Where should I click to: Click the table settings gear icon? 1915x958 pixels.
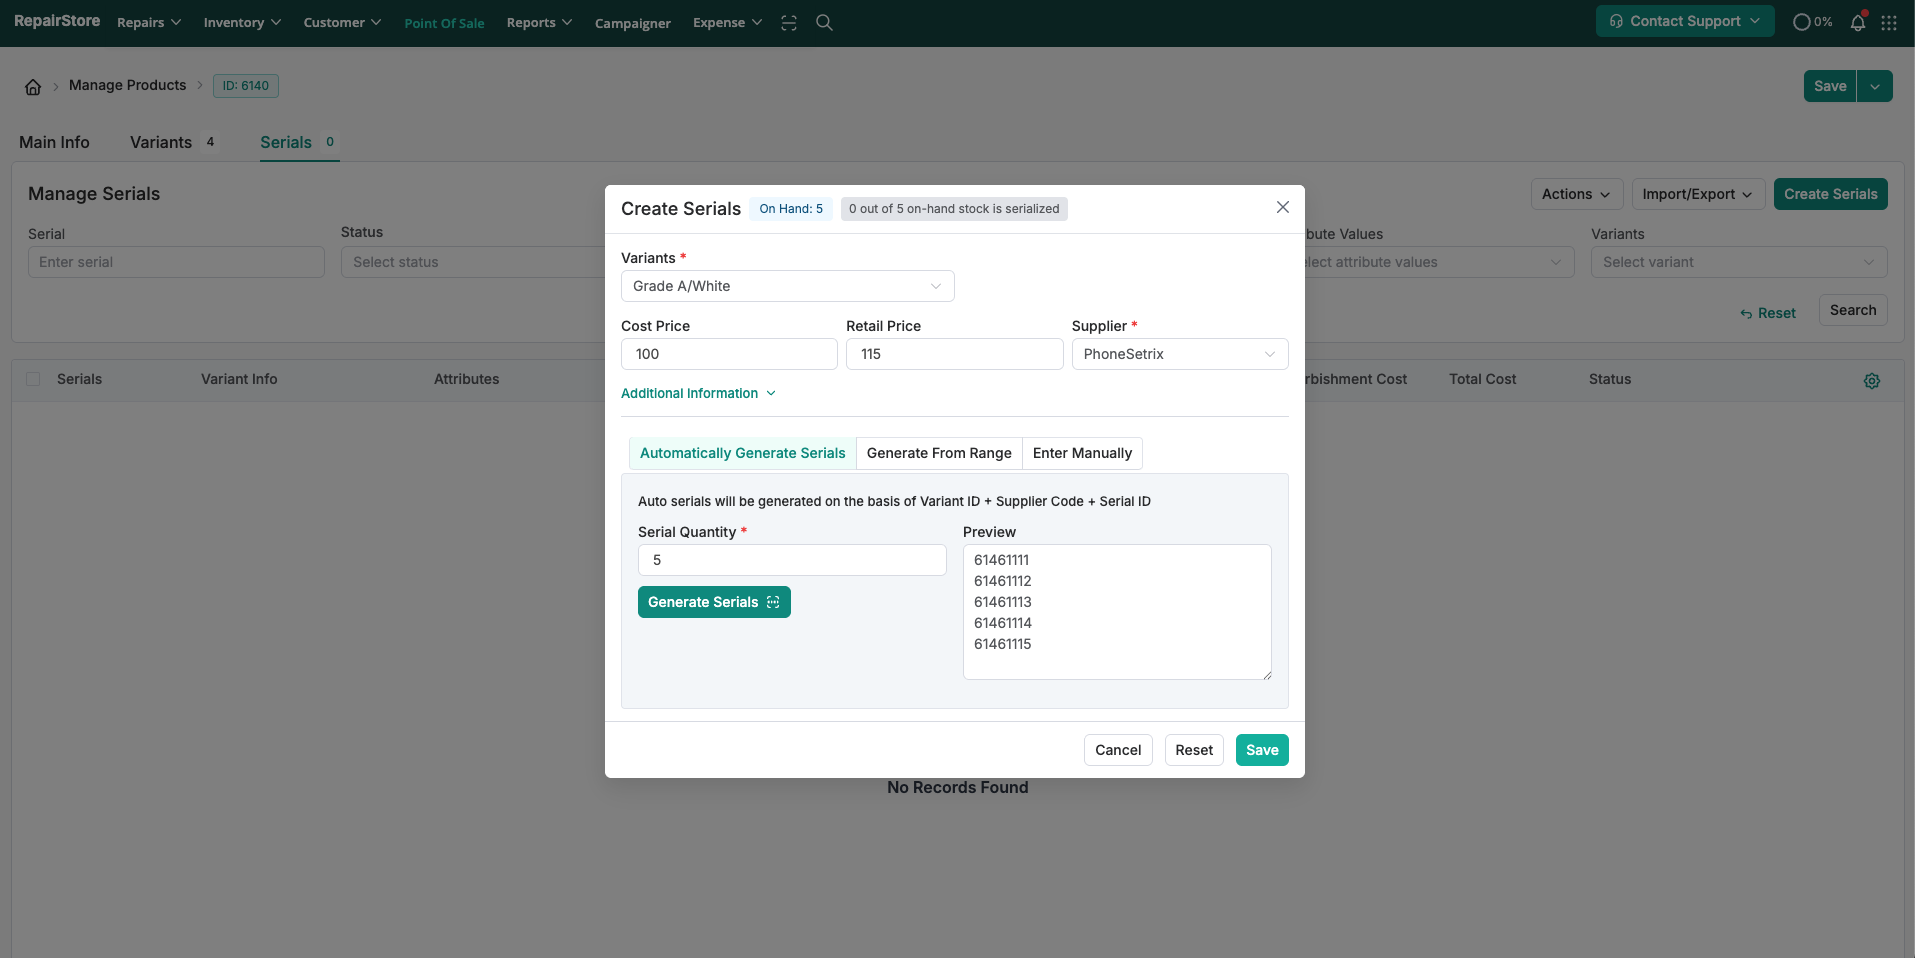point(1871,381)
